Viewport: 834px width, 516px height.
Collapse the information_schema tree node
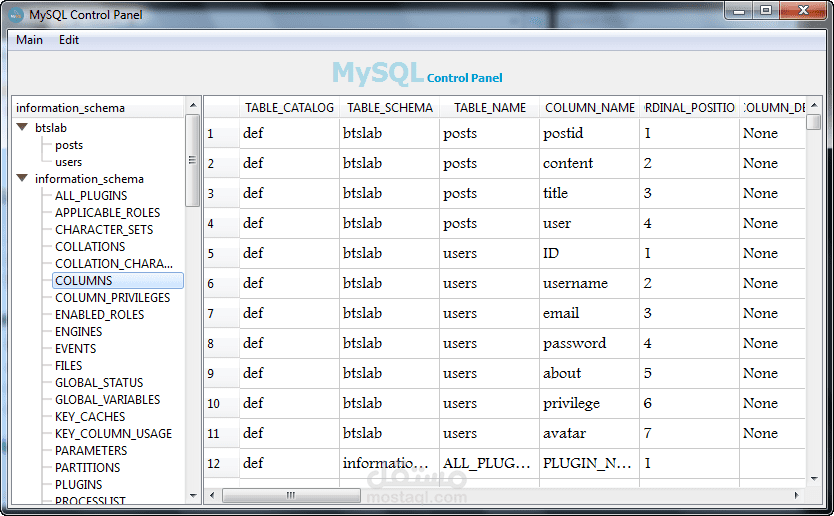pyautogui.click(x=22, y=178)
